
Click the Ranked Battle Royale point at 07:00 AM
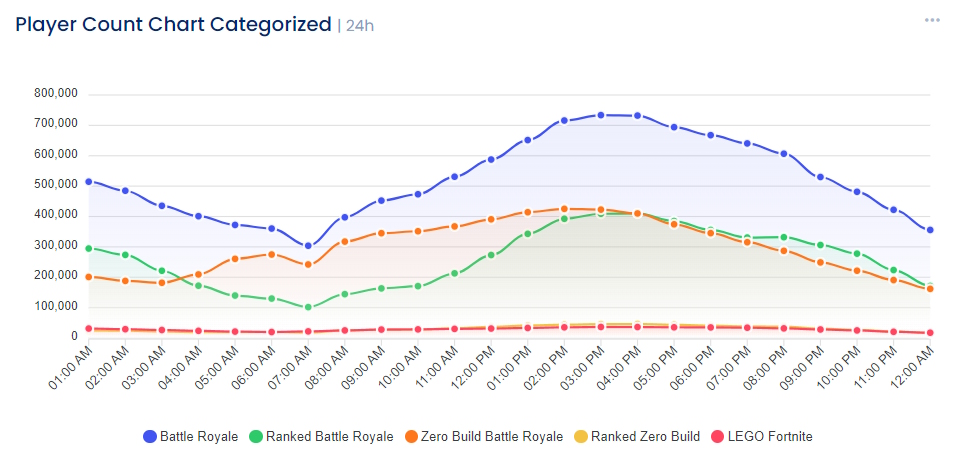tap(308, 307)
